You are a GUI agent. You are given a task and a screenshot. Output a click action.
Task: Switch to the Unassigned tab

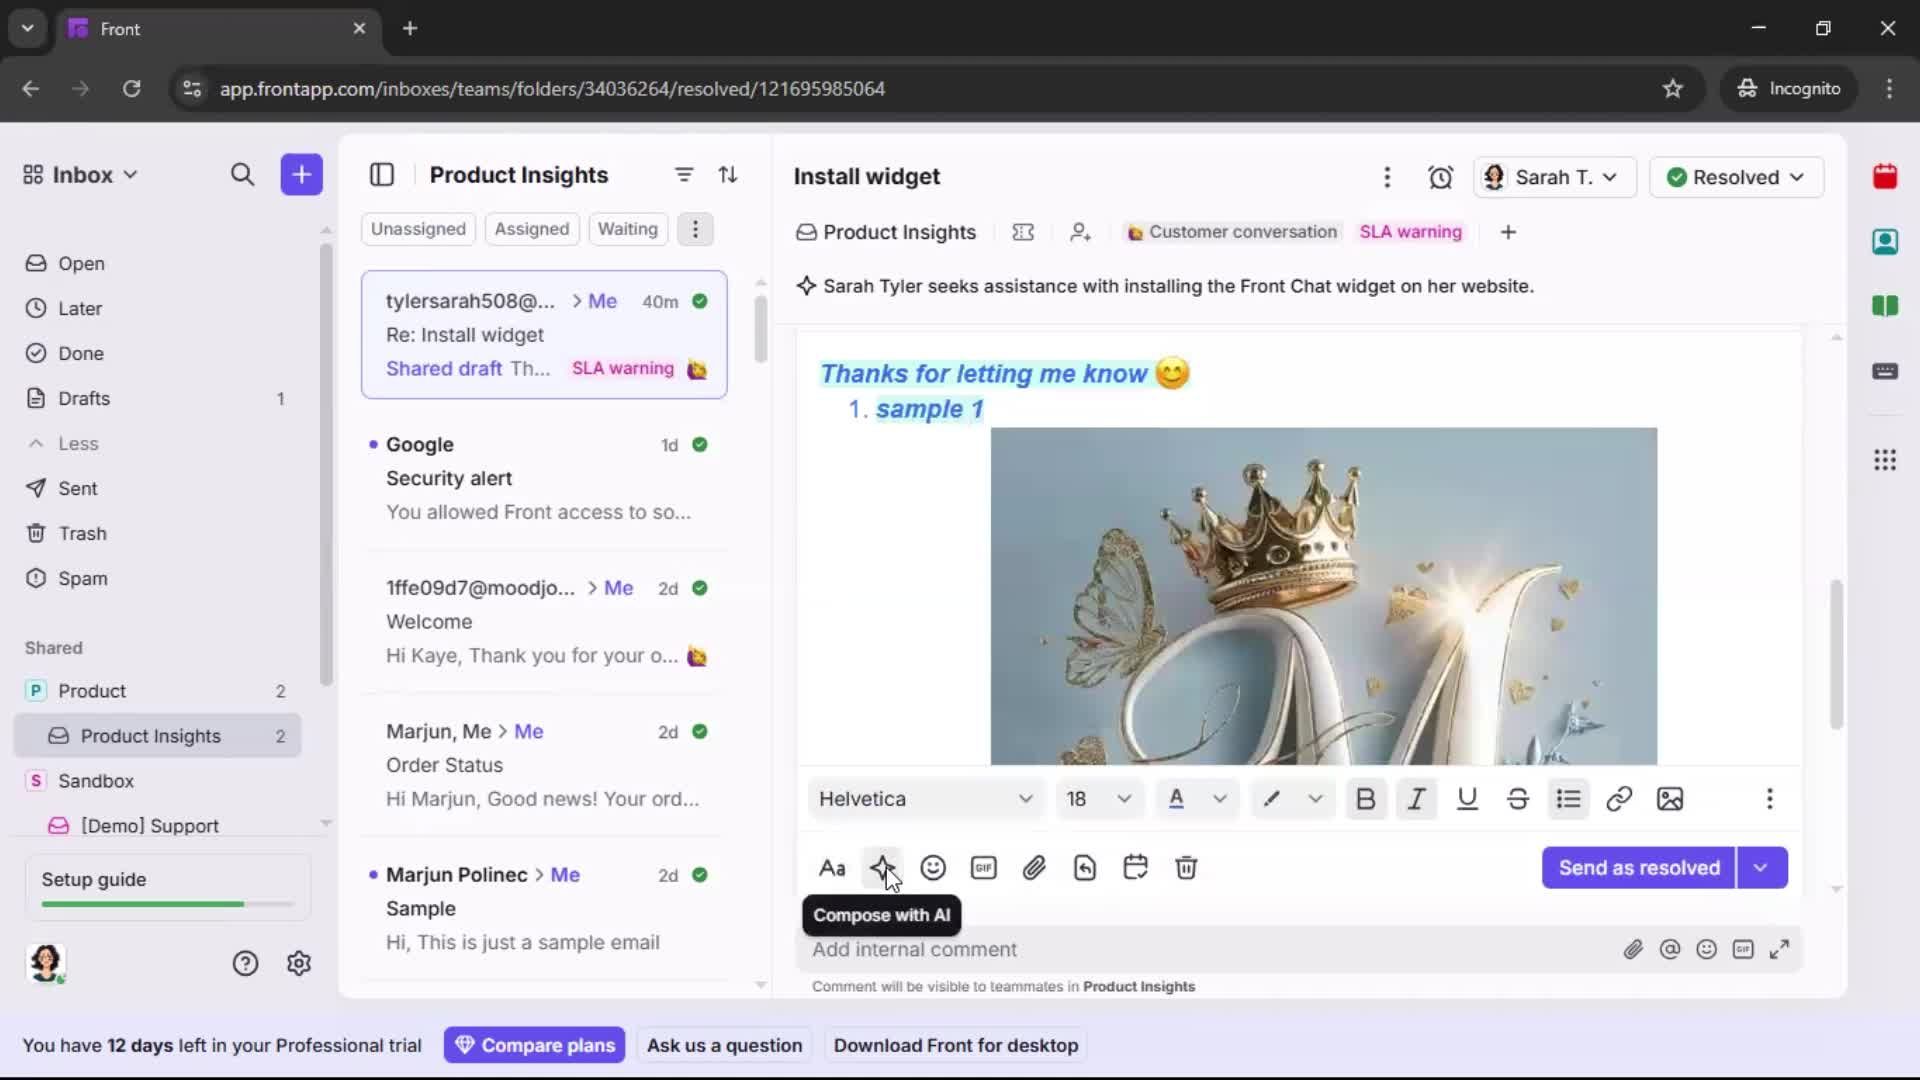pos(418,229)
